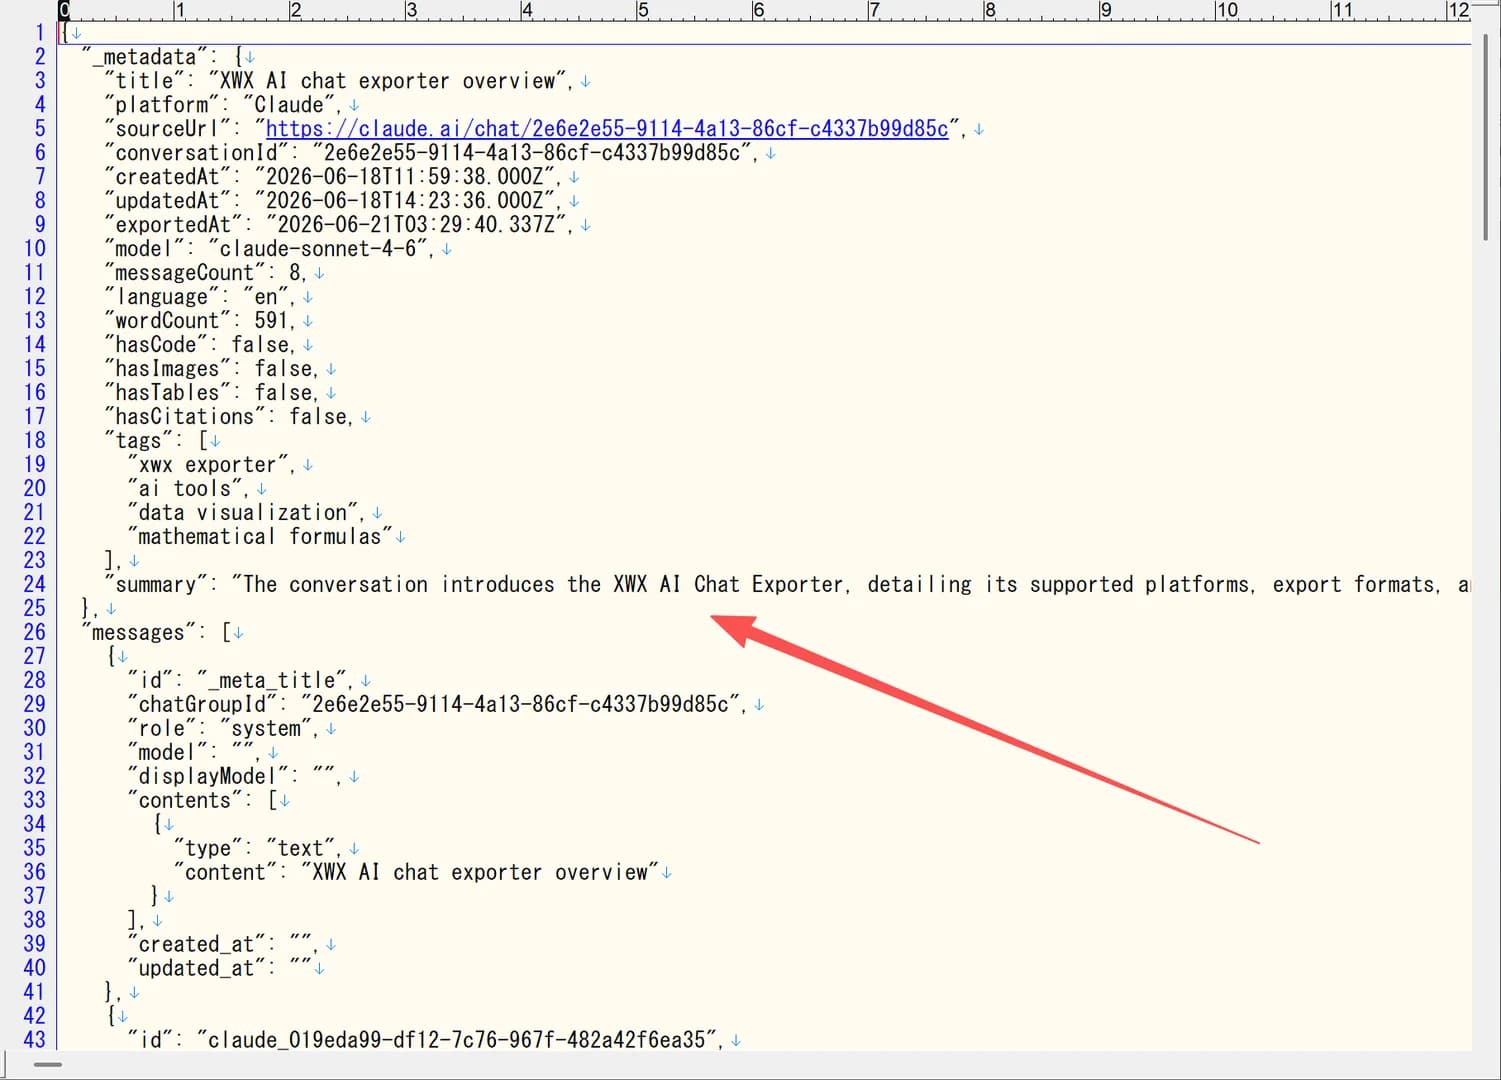Click the "_metadata" key on line 2
The image size is (1501, 1080).
(144, 57)
